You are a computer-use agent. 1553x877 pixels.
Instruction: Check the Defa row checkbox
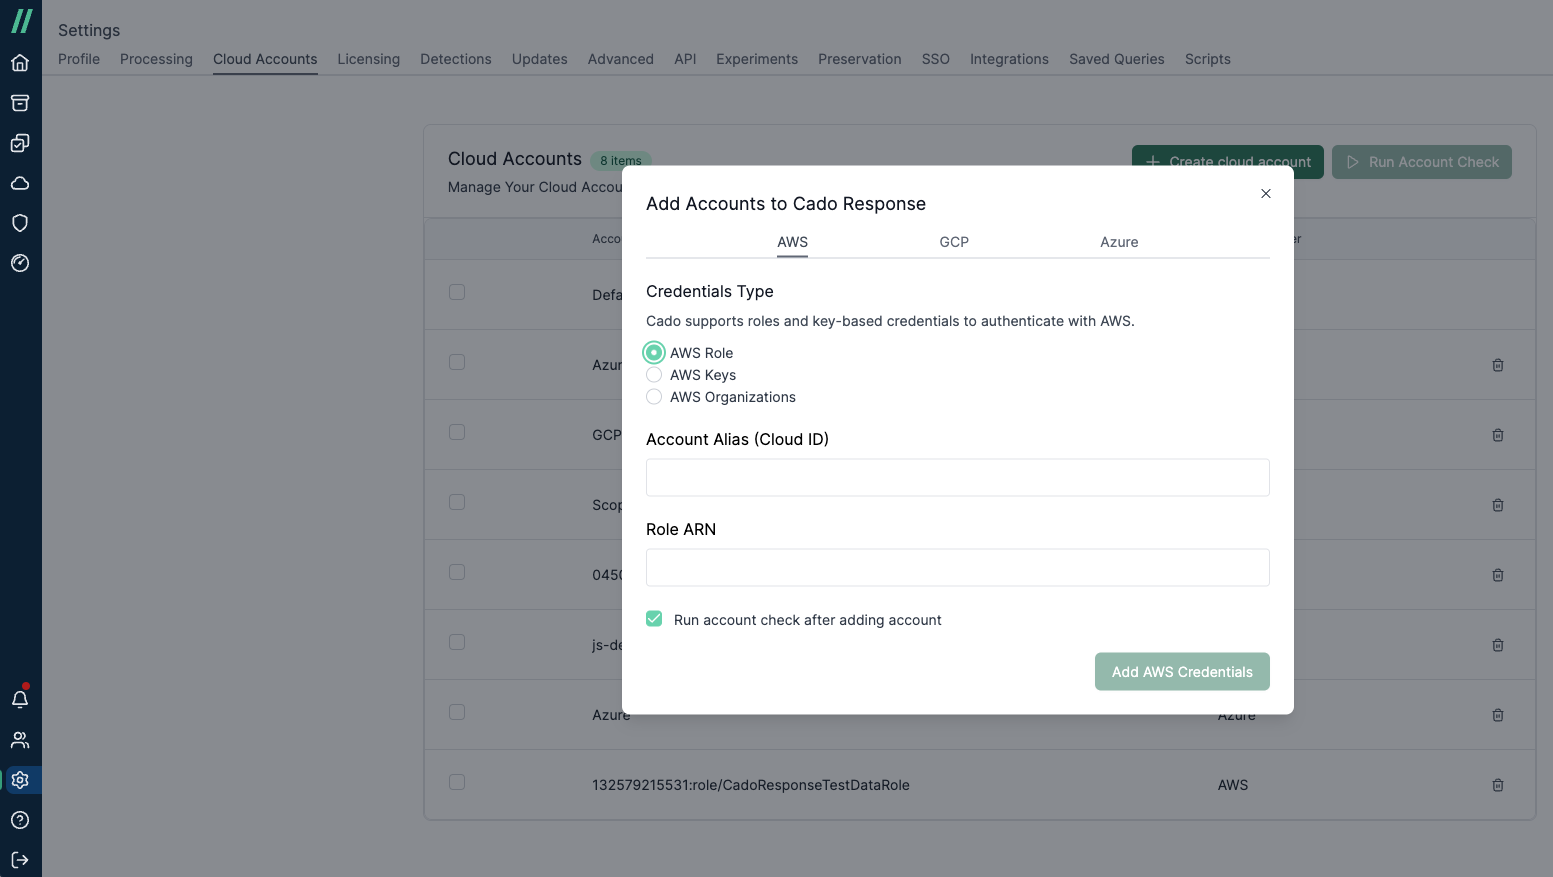pyautogui.click(x=457, y=292)
